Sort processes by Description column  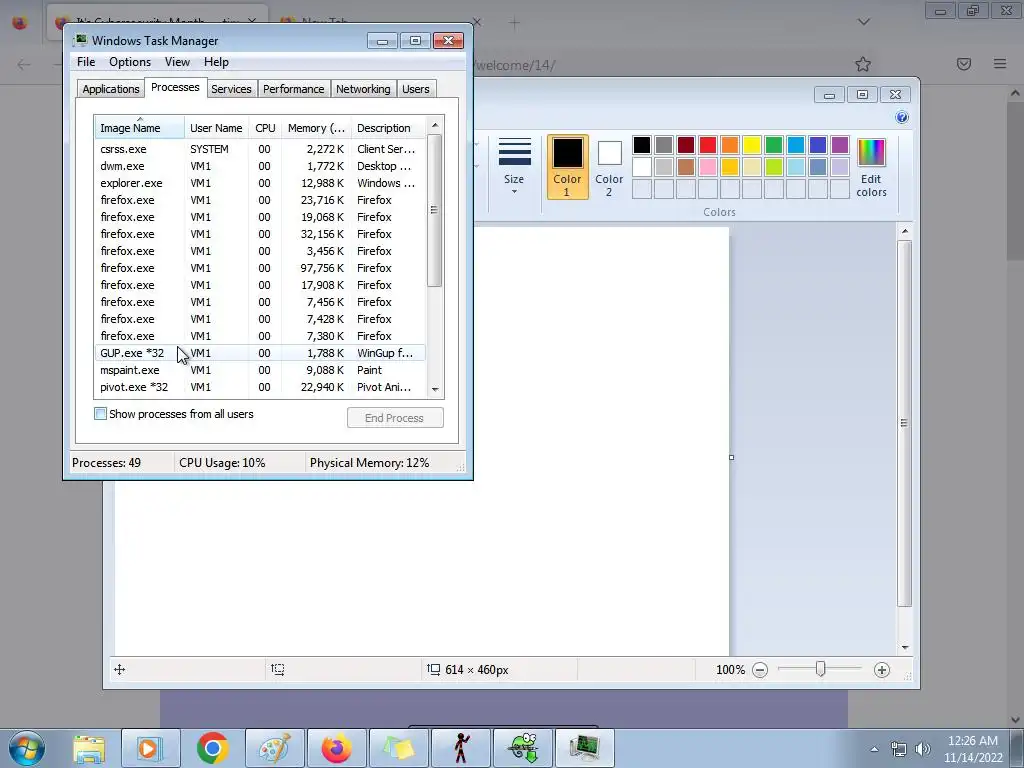click(x=388, y=128)
